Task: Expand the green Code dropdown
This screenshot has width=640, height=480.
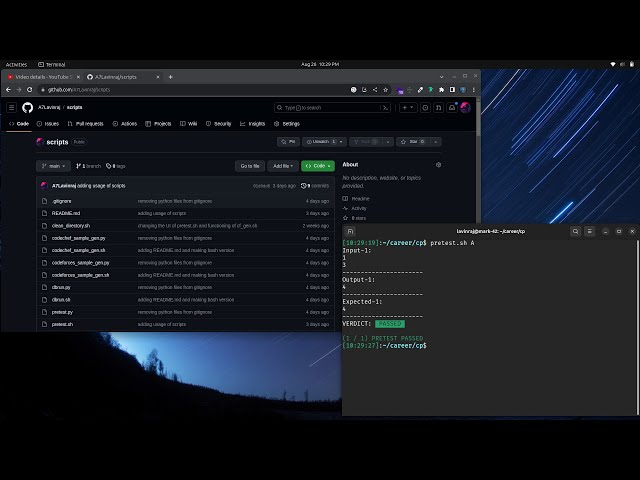Action: 318,166
